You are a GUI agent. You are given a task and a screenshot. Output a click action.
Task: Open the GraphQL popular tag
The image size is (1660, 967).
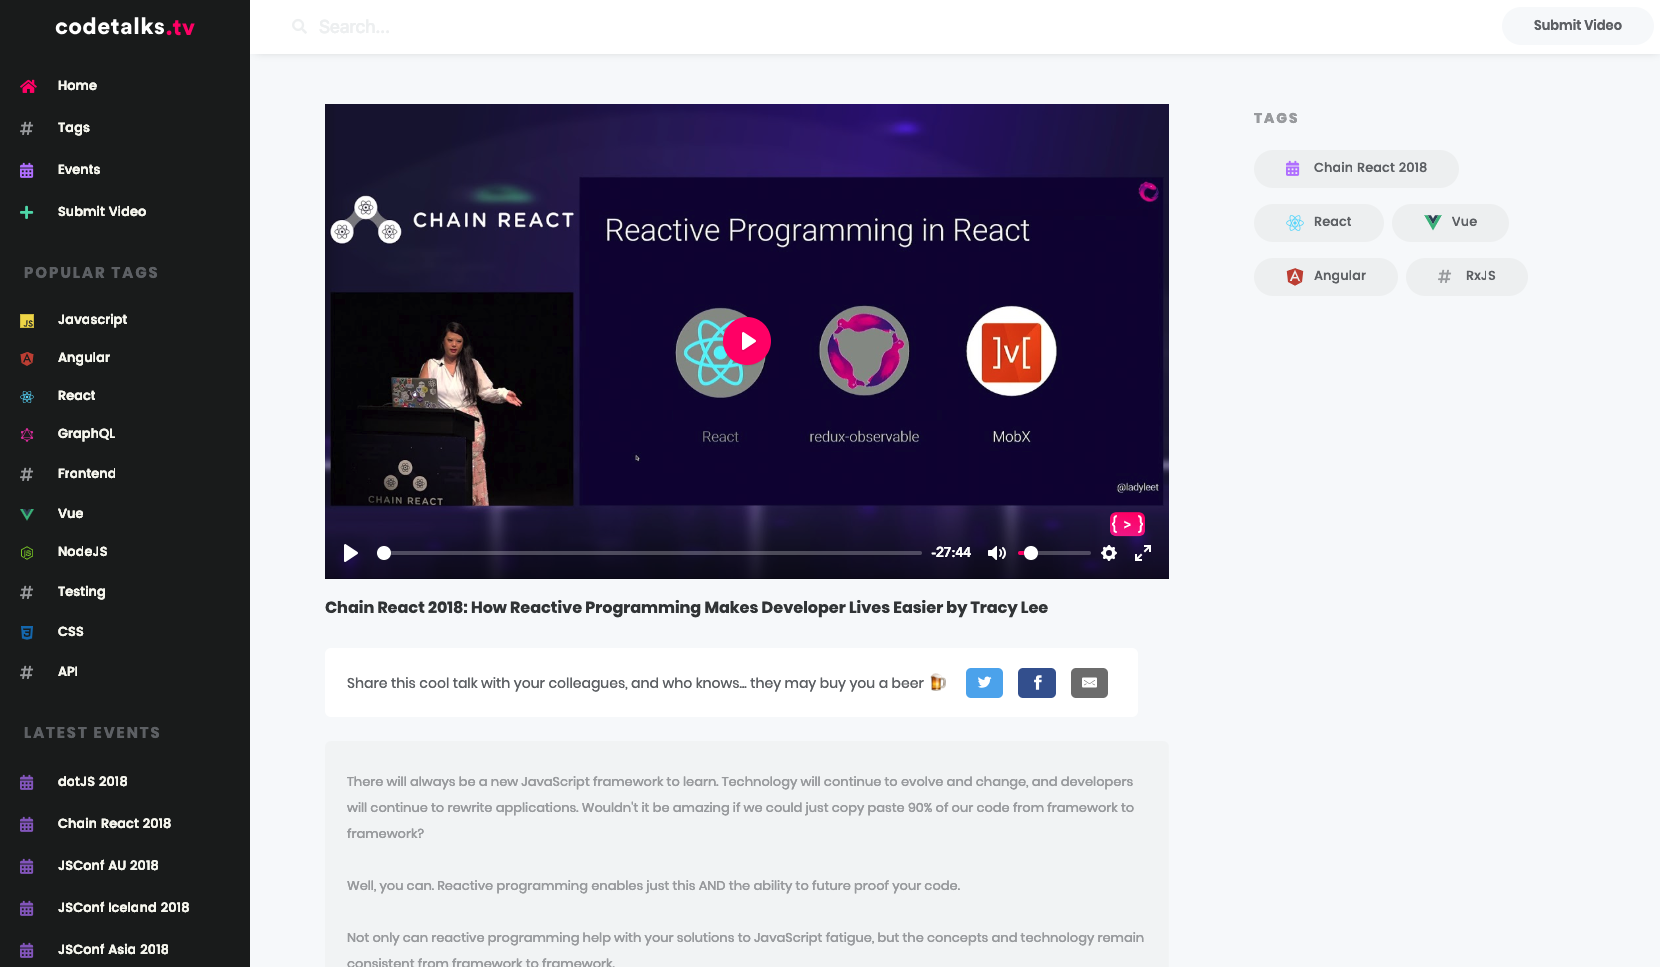pos(86,434)
